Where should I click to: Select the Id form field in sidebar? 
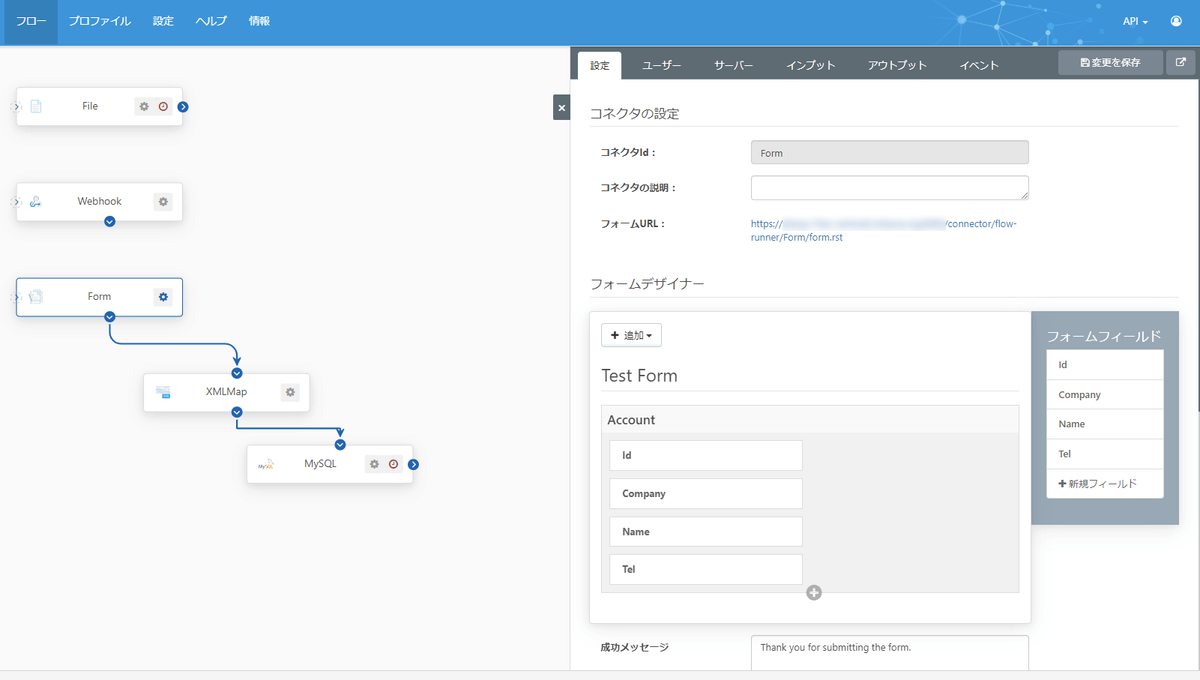(1105, 365)
